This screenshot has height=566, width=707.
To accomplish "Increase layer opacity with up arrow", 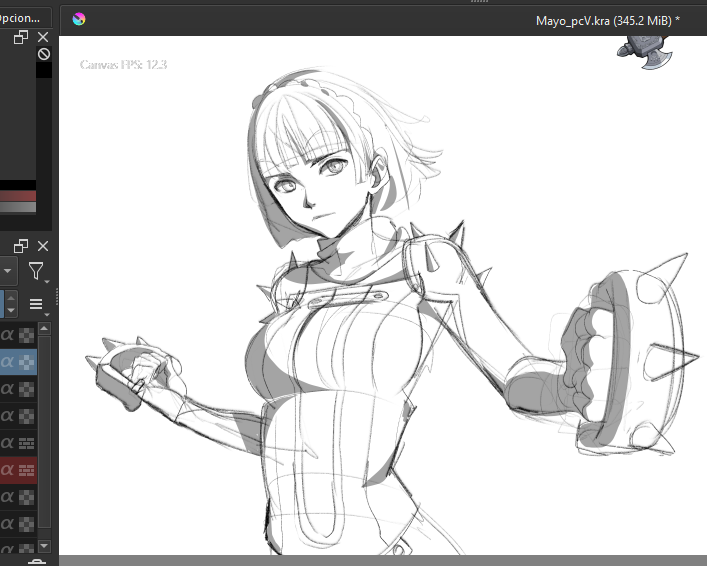I will tap(11, 298).
